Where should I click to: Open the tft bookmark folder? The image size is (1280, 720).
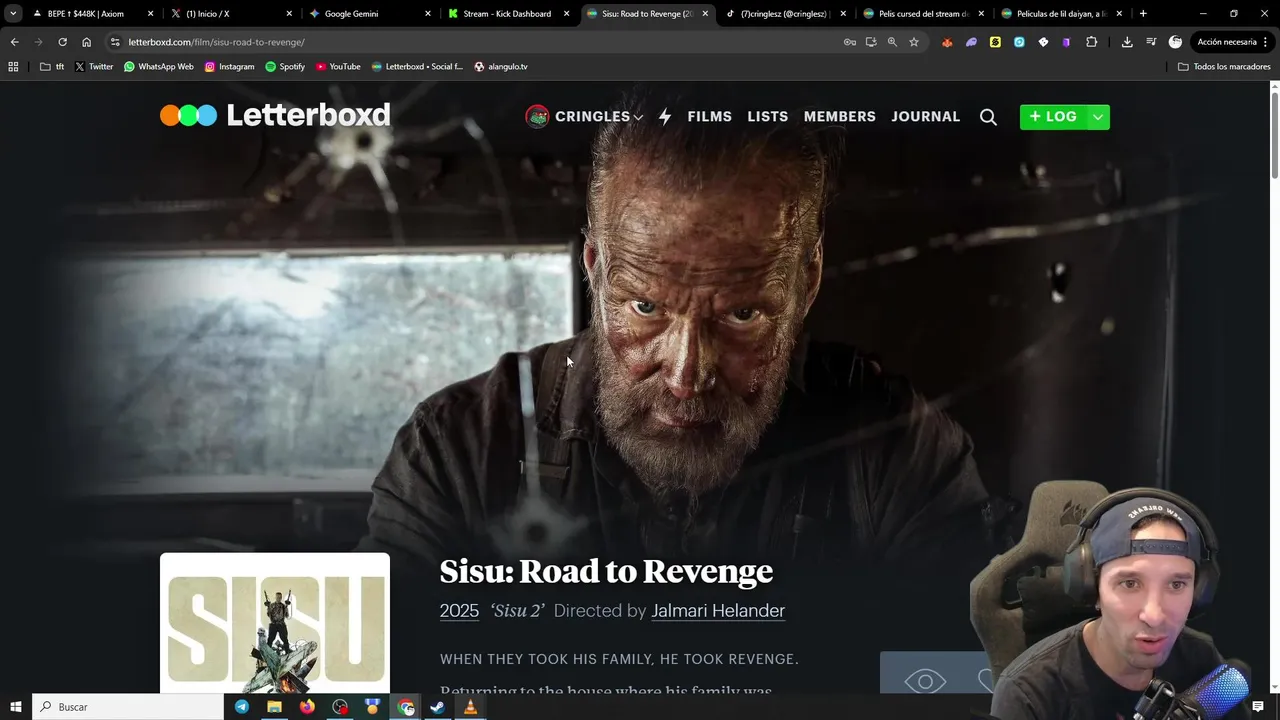click(x=52, y=67)
